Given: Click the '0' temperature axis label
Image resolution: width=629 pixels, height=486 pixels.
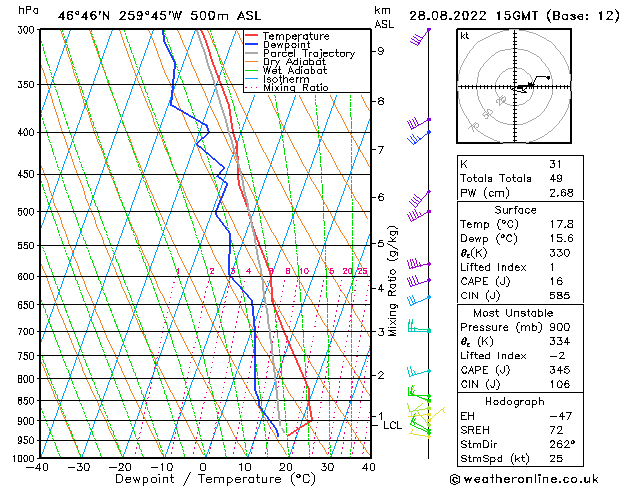Looking at the screenshot, I should click(203, 467).
